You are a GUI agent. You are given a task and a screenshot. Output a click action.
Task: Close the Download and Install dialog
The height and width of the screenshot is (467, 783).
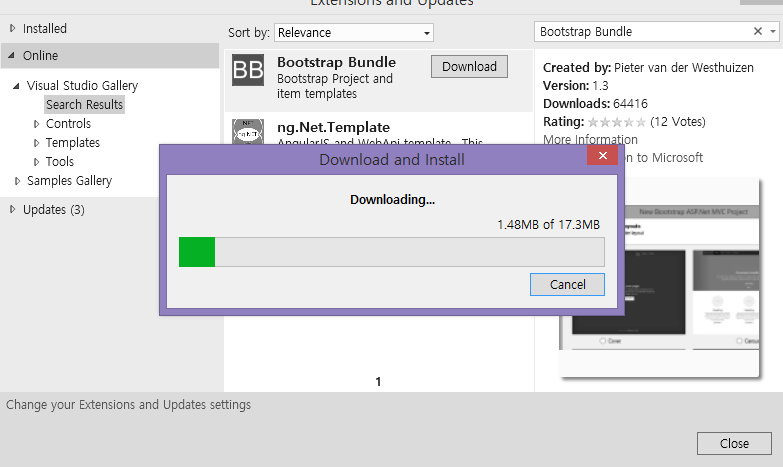coord(603,155)
